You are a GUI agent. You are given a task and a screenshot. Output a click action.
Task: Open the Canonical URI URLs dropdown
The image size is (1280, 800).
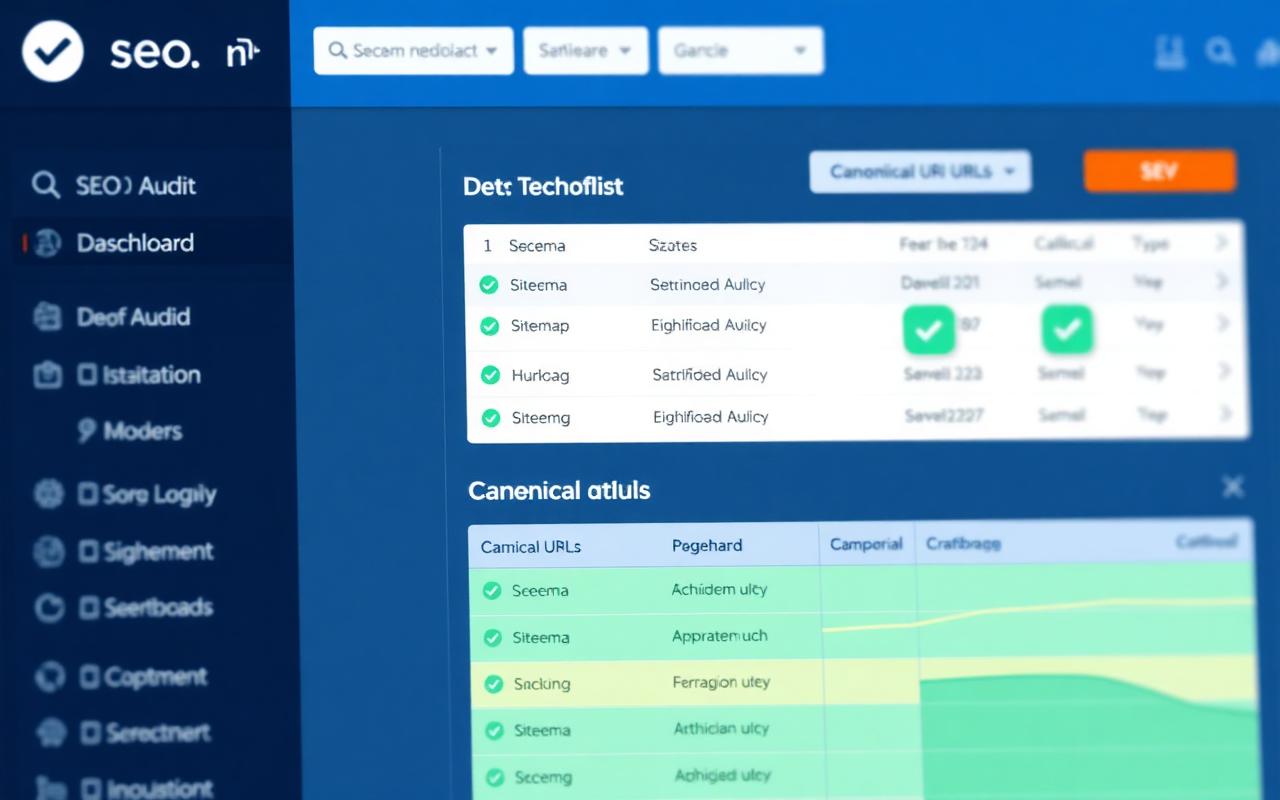tap(920, 172)
